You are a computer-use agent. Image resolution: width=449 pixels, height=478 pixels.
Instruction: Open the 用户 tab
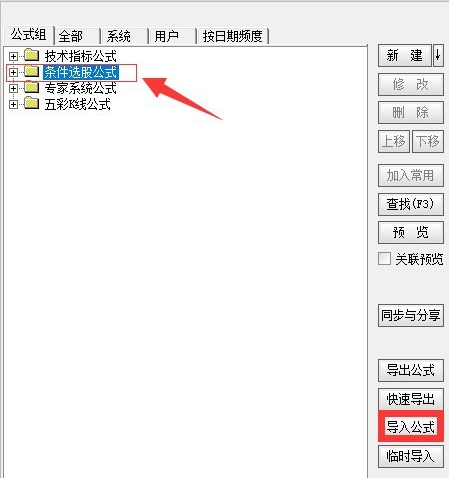[173, 36]
